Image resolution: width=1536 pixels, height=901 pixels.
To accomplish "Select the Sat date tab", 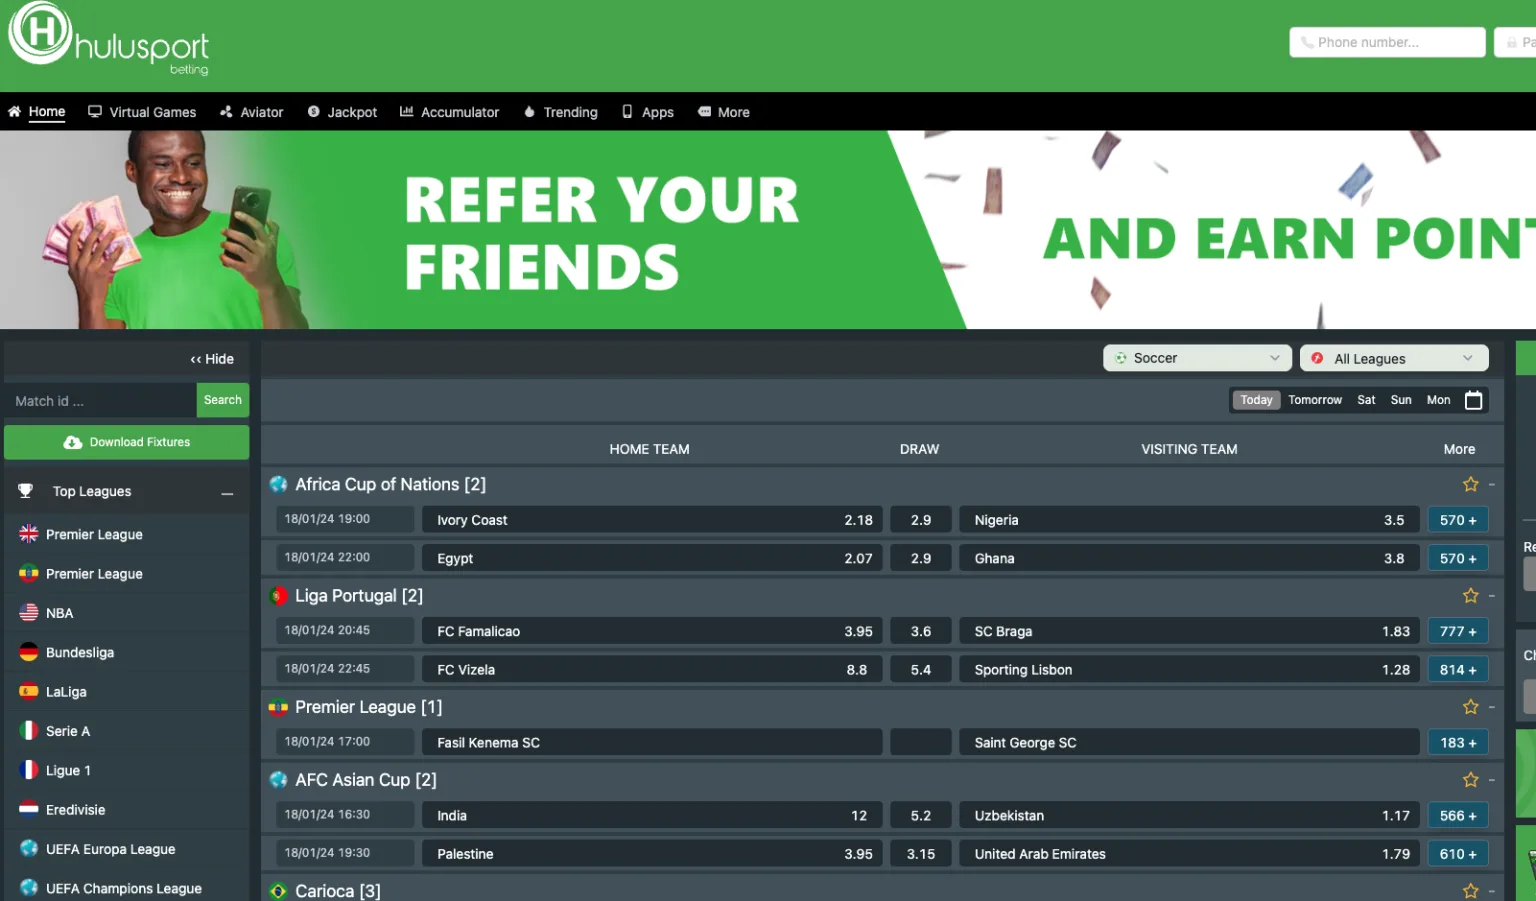I will pyautogui.click(x=1366, y=400).
